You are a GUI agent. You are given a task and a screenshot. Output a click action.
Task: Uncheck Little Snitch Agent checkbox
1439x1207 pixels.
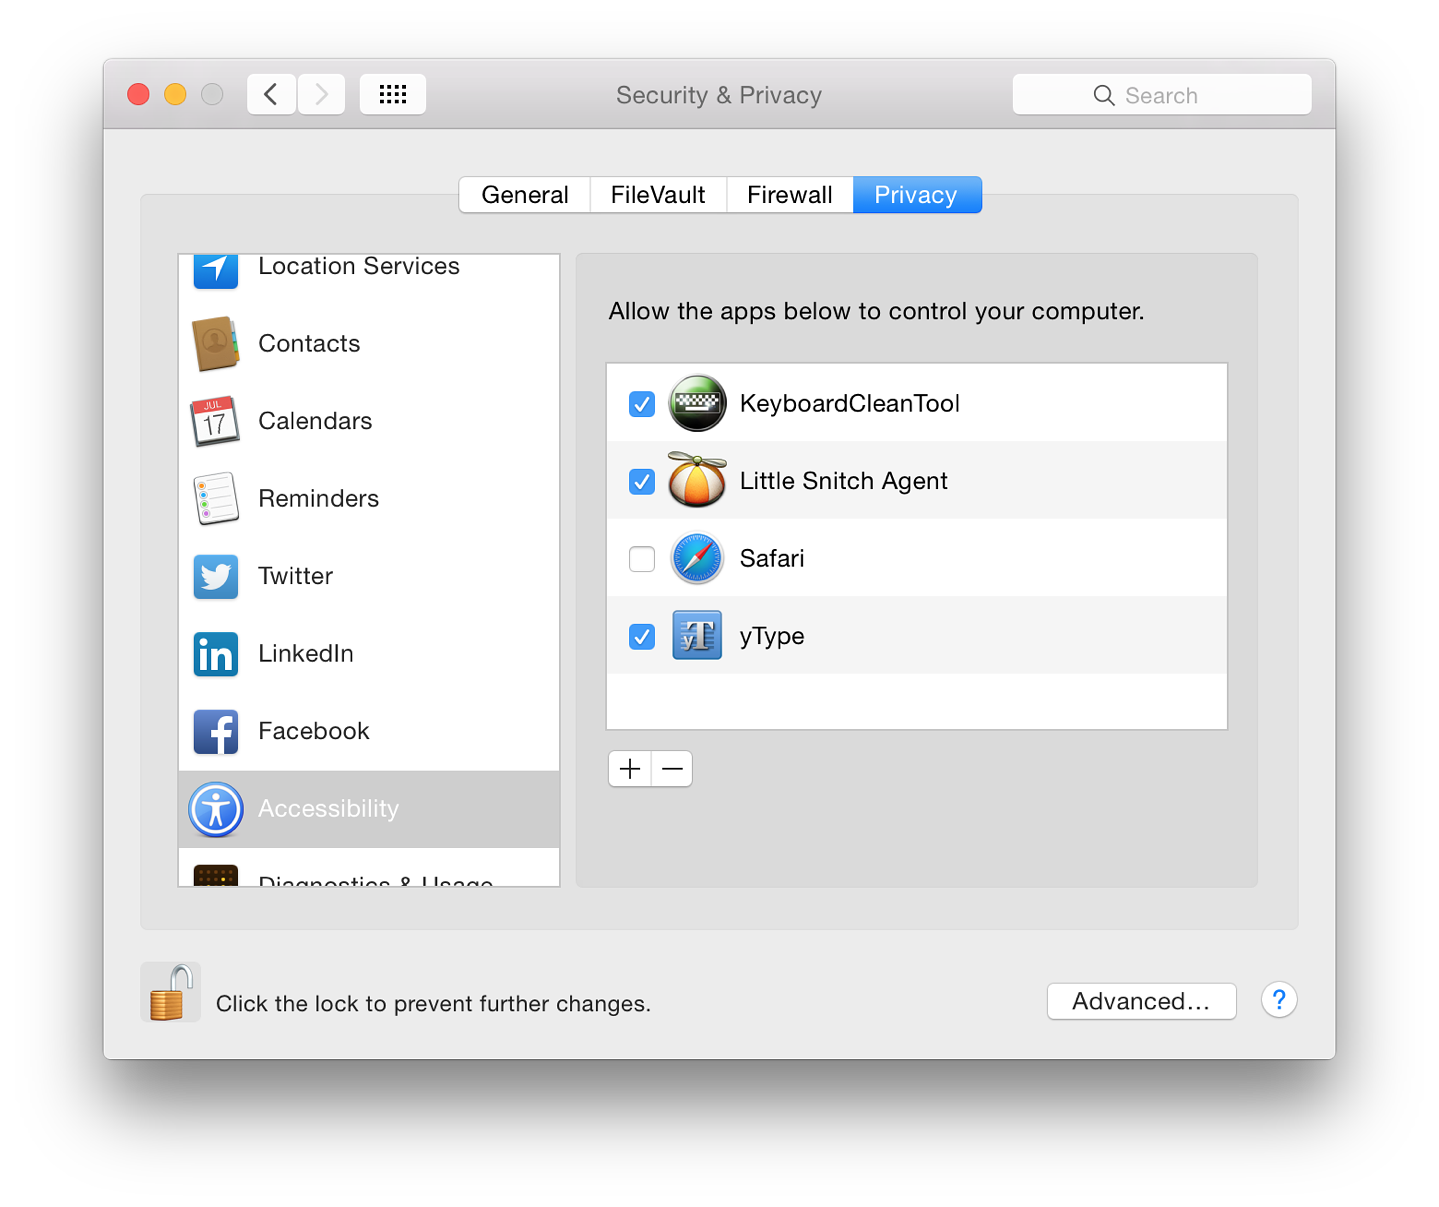pyautogui.click(x=642, y=482)
